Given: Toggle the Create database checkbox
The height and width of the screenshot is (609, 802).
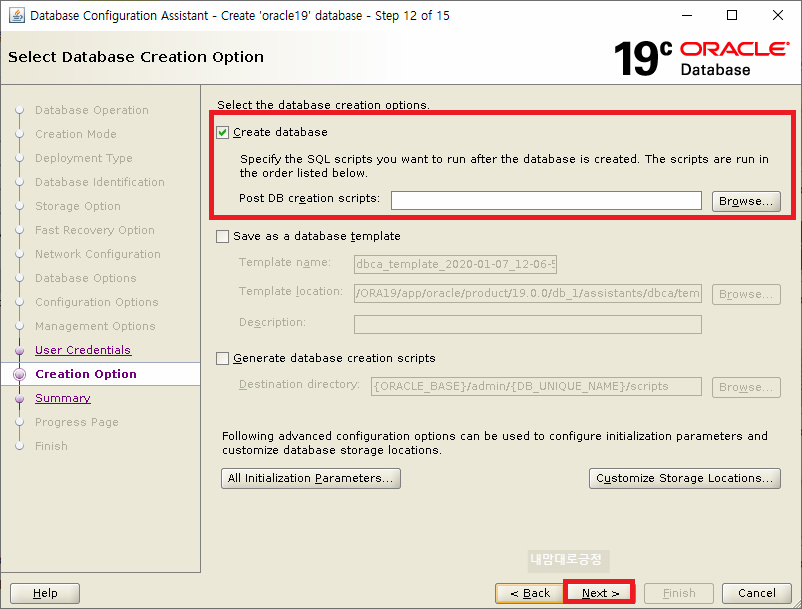Looking at the screenshot, I should 222,132.
